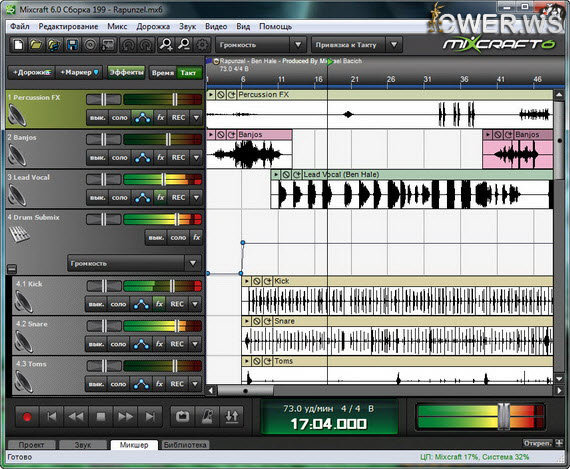Adjust the Percussion FX pan slider

coord(104,99)
